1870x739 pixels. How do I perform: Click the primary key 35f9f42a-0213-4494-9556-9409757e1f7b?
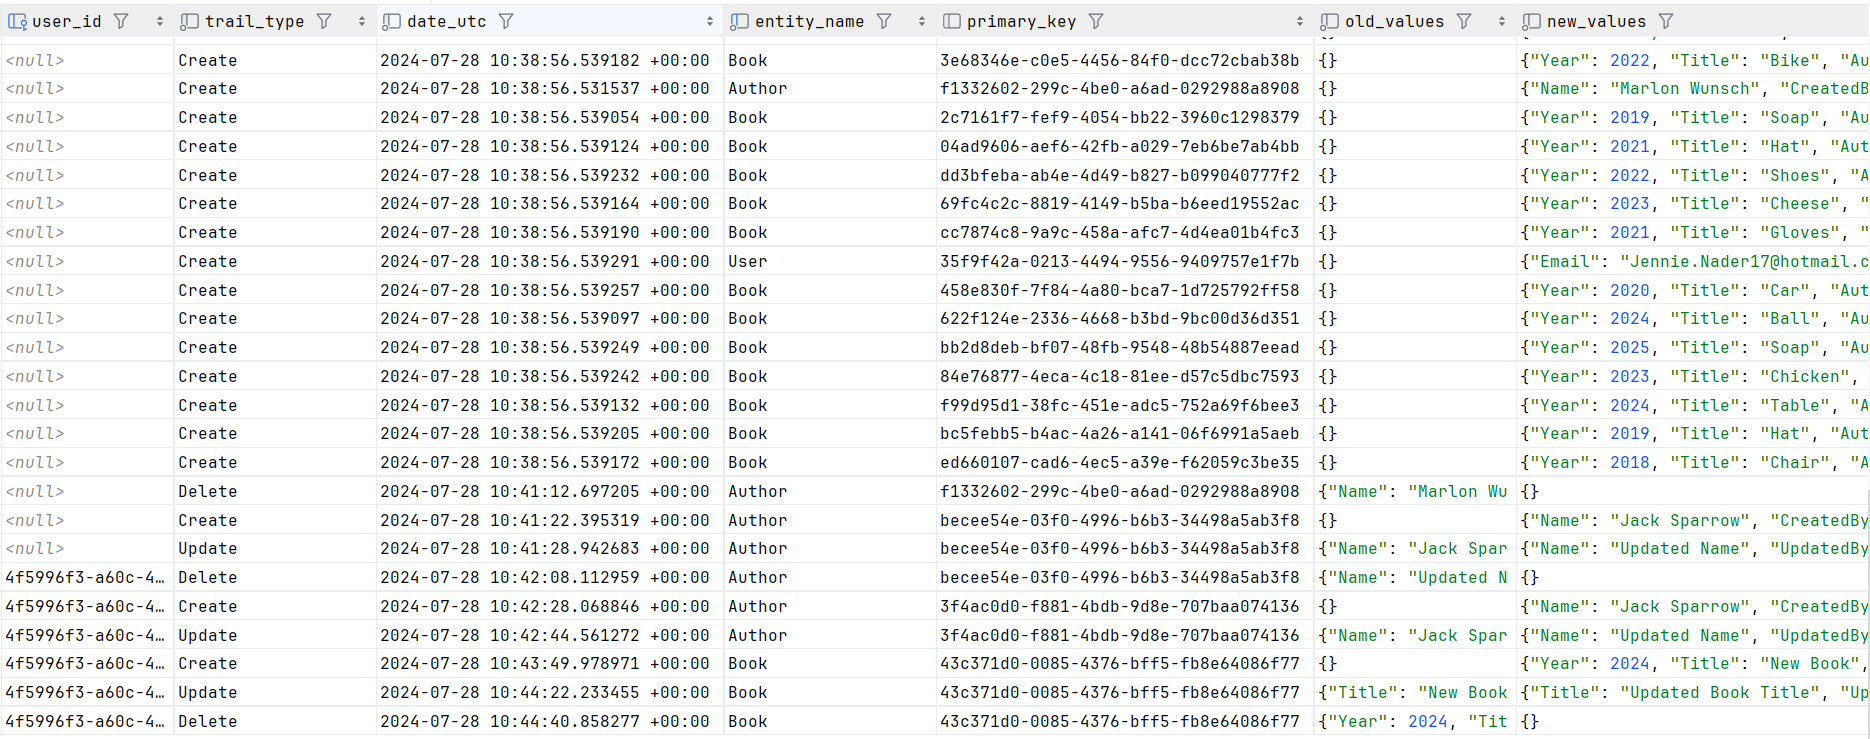[x=1125, y=261]
